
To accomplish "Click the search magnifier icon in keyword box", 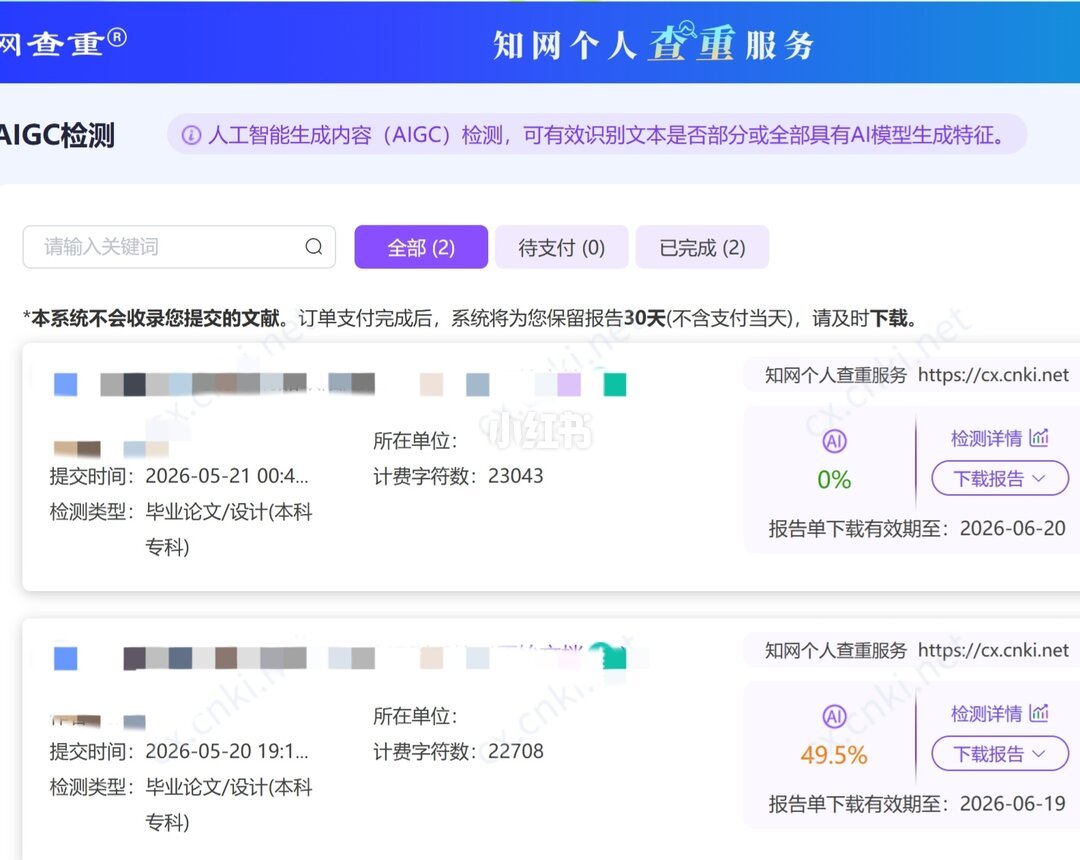I will click(x=313, y=247).
